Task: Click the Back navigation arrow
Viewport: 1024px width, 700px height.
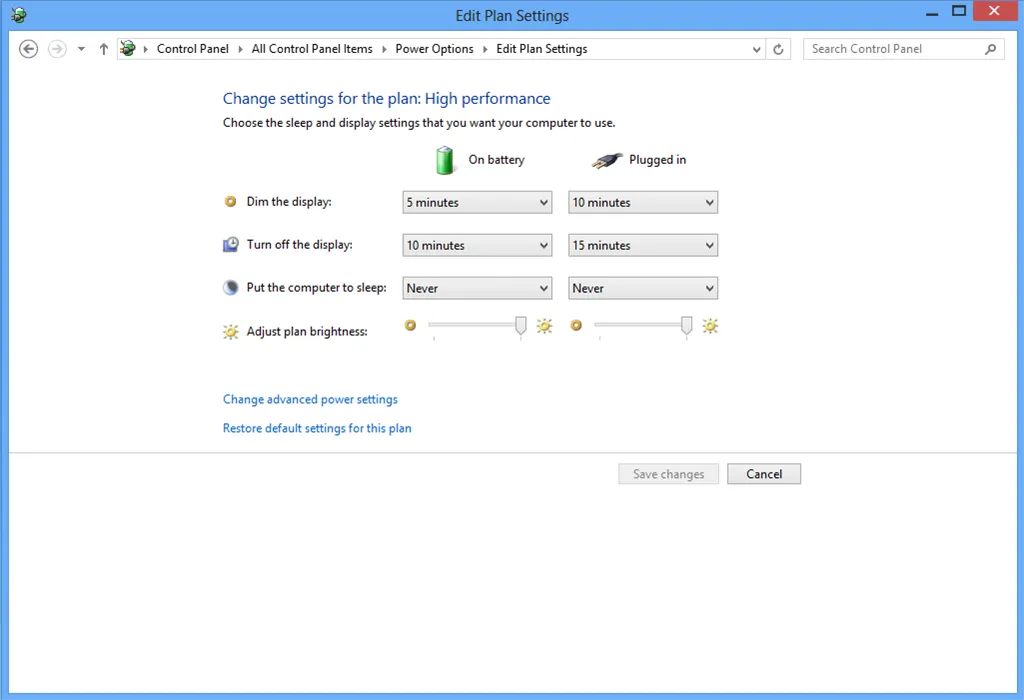Action: coord(29,49)
